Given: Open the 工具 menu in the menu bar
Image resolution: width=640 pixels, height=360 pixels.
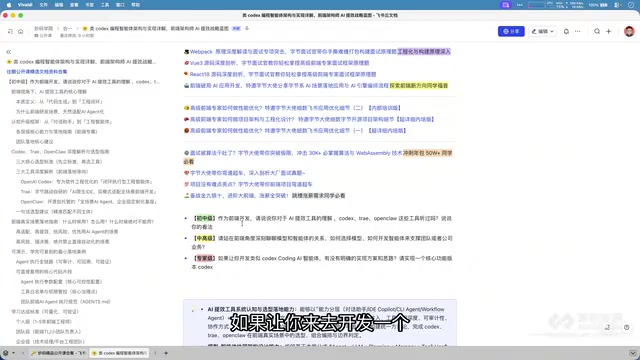Looking at the screenshot, I should (105, 5).
